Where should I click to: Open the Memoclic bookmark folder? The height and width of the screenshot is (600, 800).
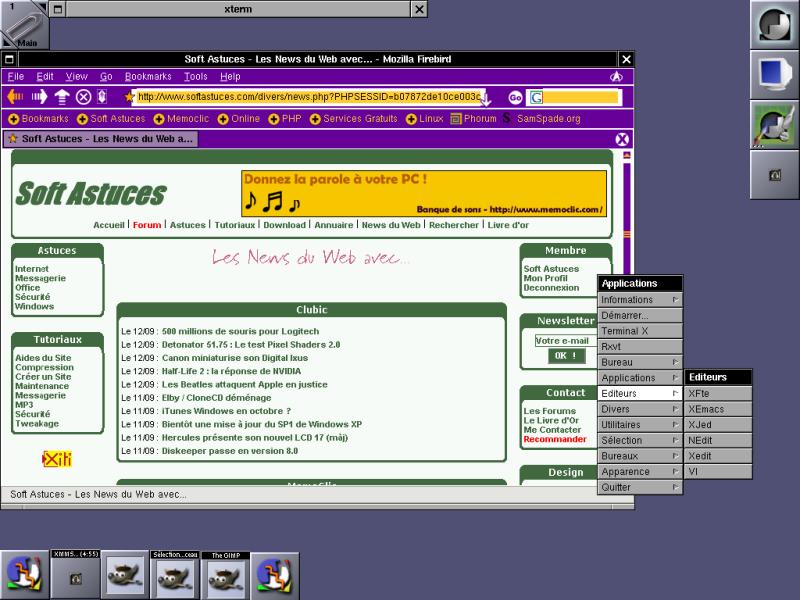tap(181, 119)
